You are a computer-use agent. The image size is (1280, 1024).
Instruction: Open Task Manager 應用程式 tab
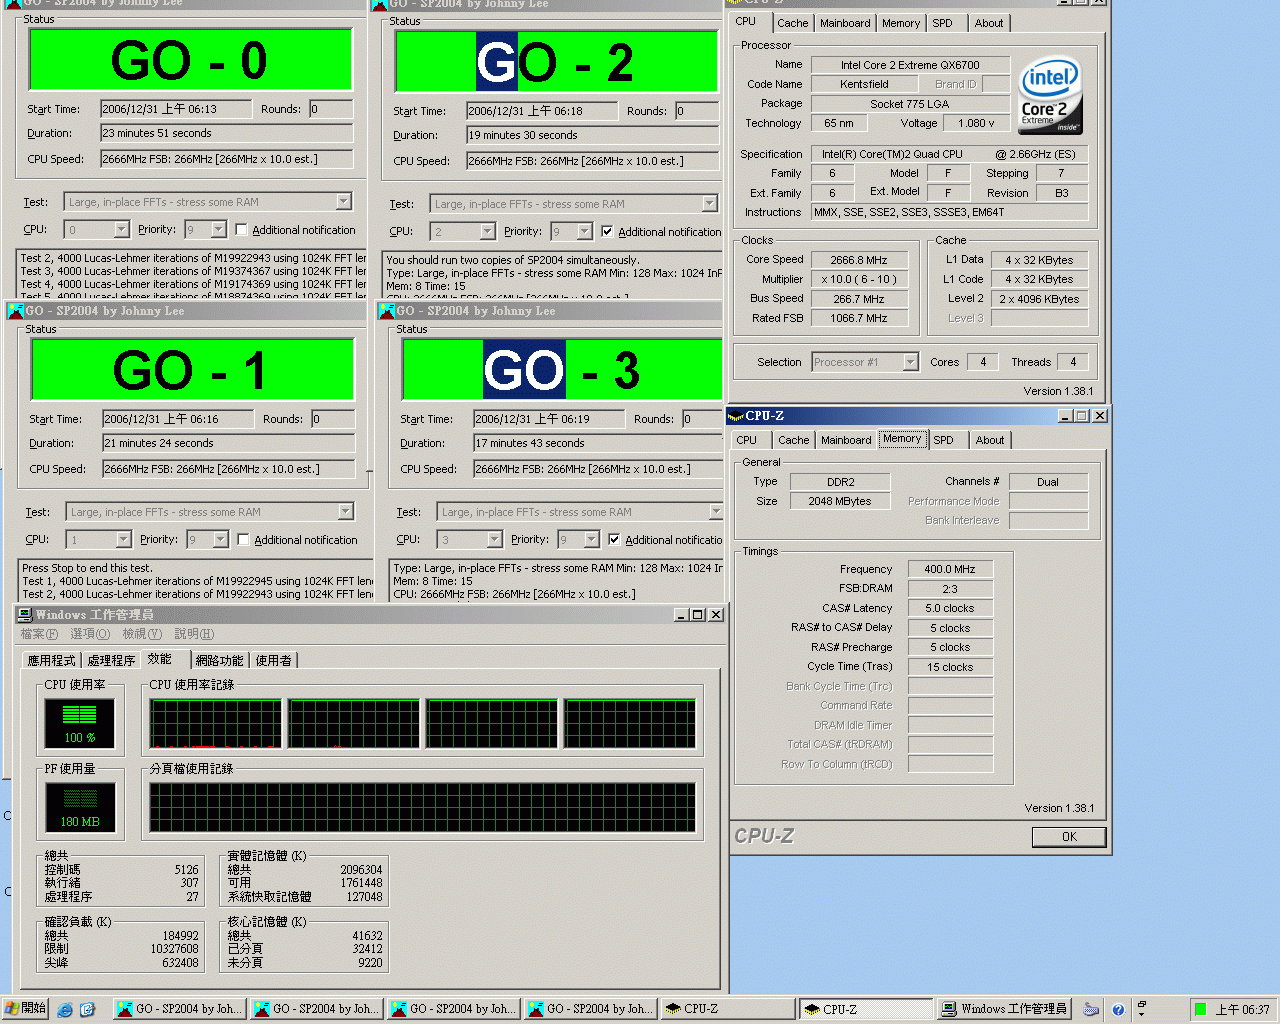(52, 661)
